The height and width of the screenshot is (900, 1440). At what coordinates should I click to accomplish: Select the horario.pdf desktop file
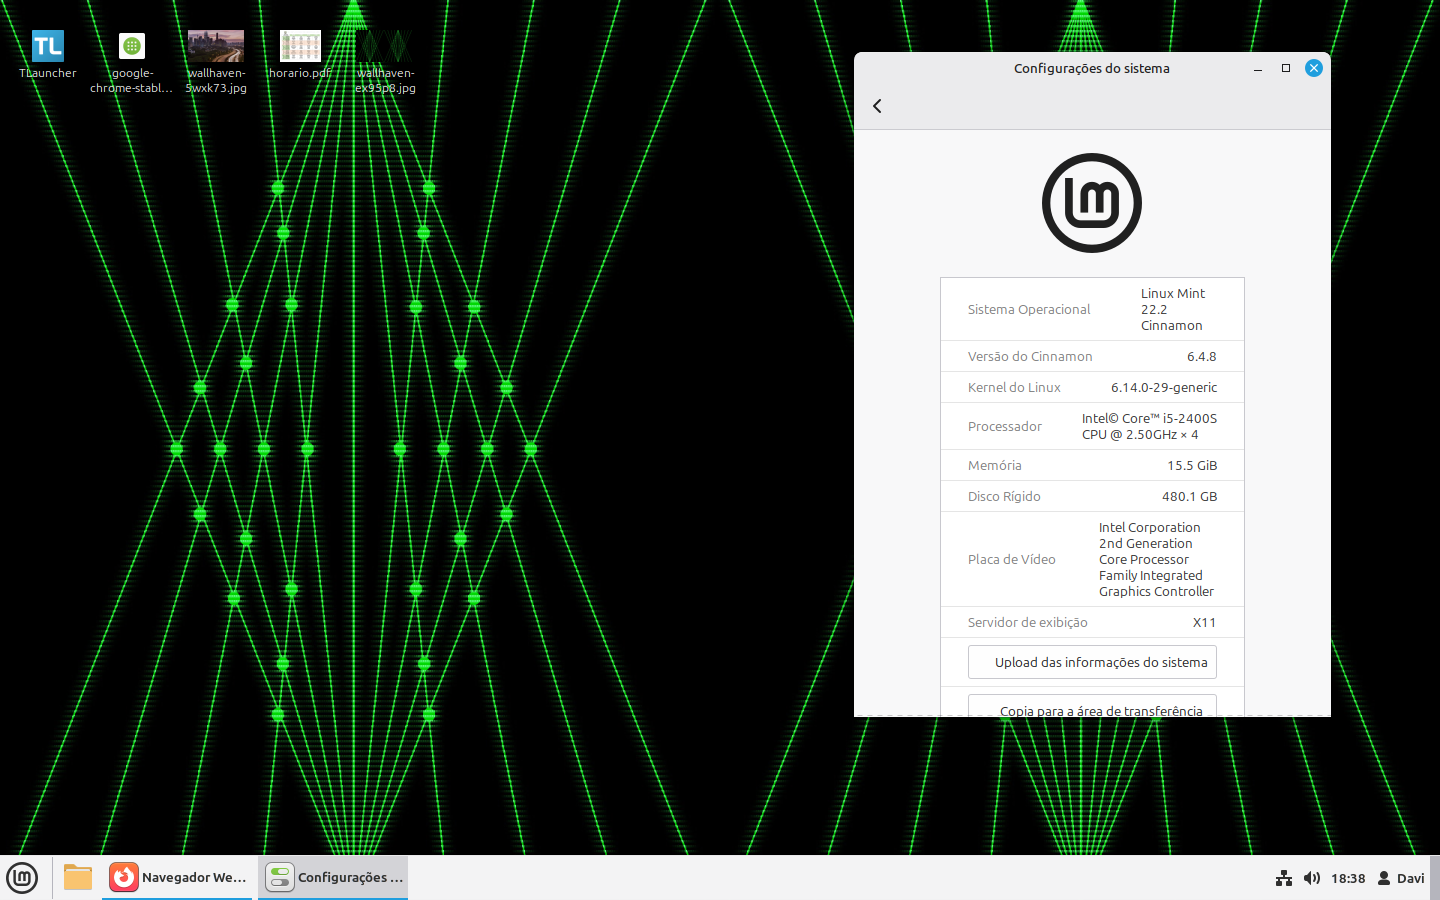pos(300,47)
